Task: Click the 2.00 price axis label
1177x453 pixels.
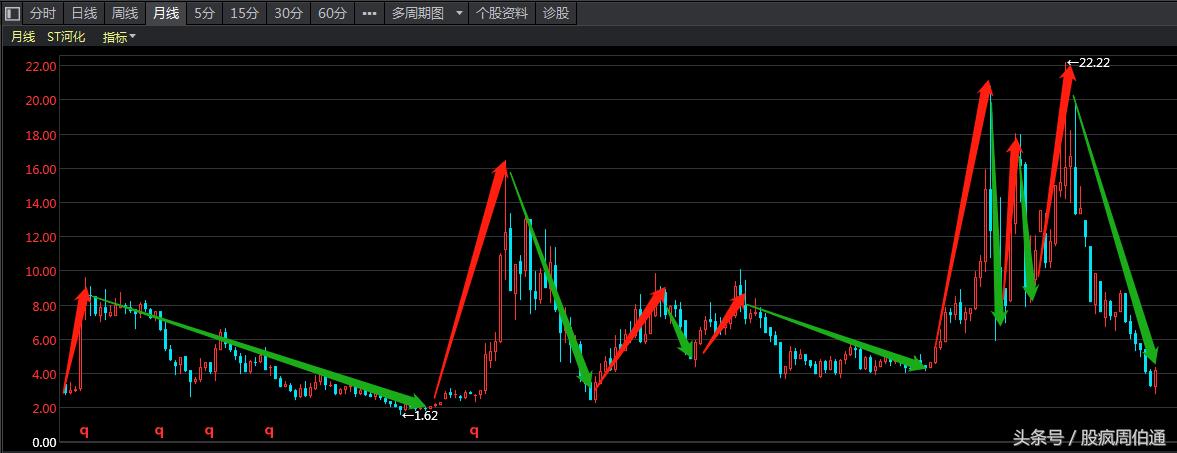Action: (44, 408)
